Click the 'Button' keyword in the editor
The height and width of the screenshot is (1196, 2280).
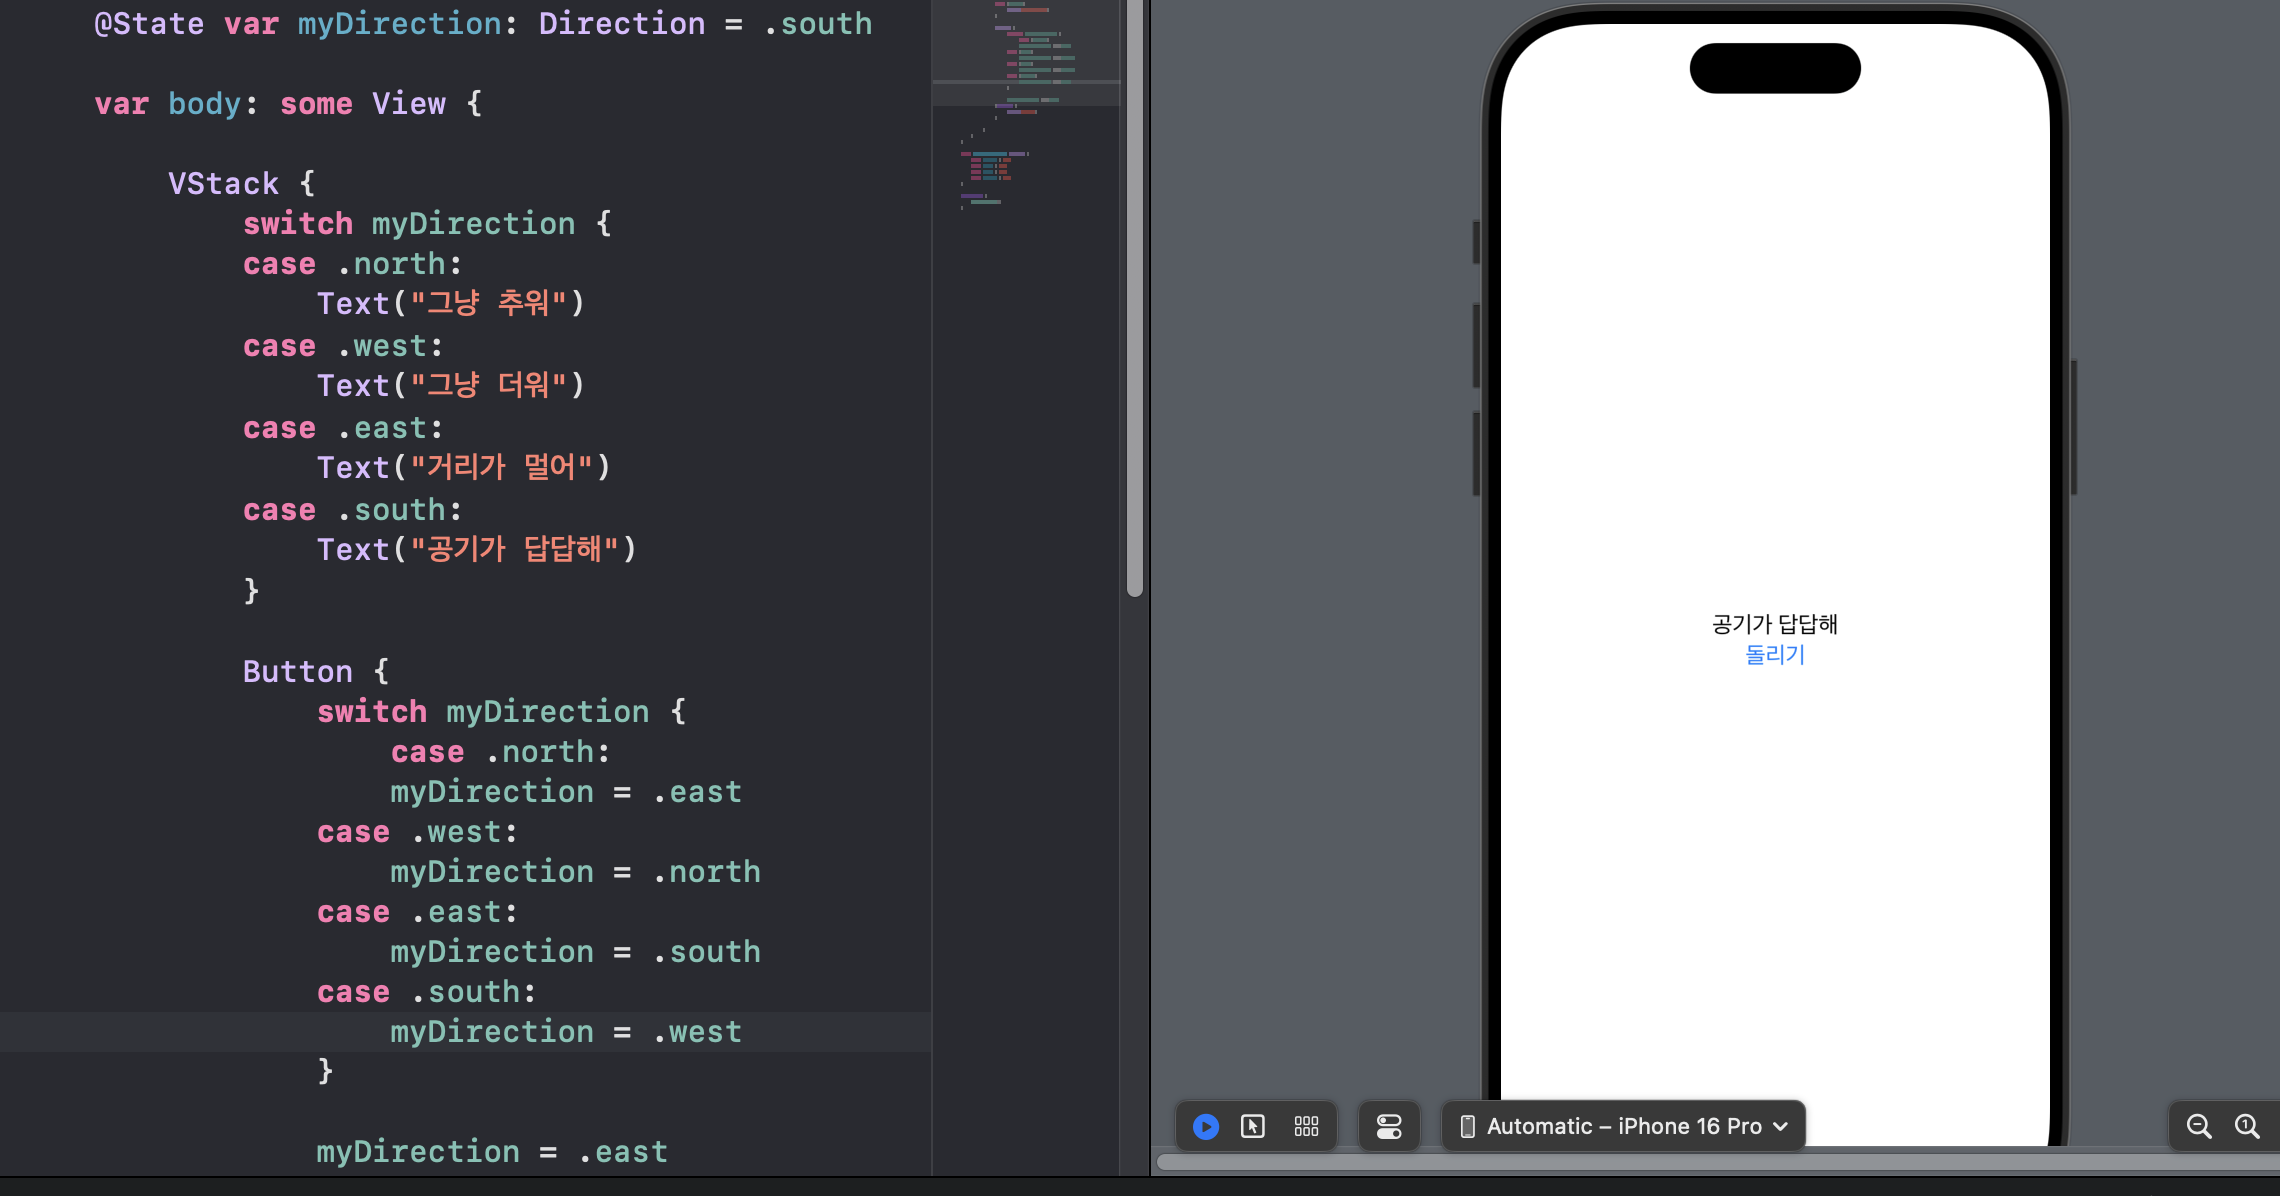coord(297,672)
